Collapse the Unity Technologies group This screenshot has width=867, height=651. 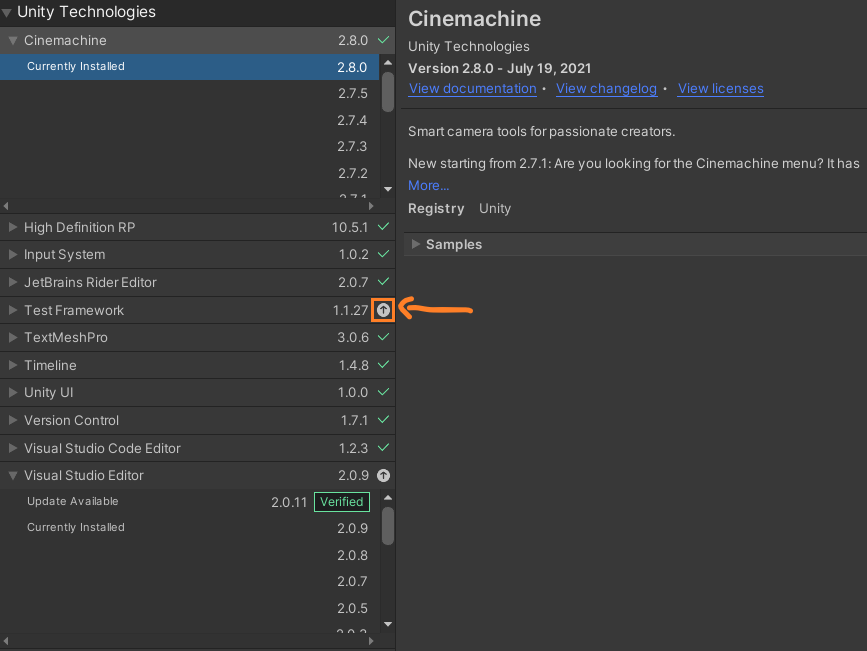8,13
